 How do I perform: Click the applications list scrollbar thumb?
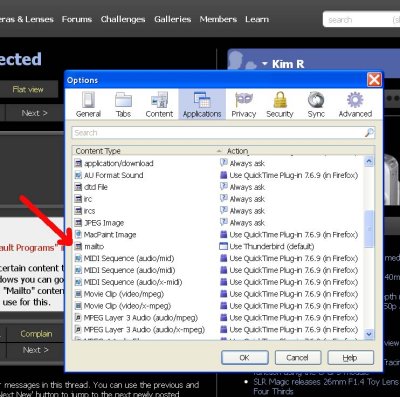click(x=369, y=229)
